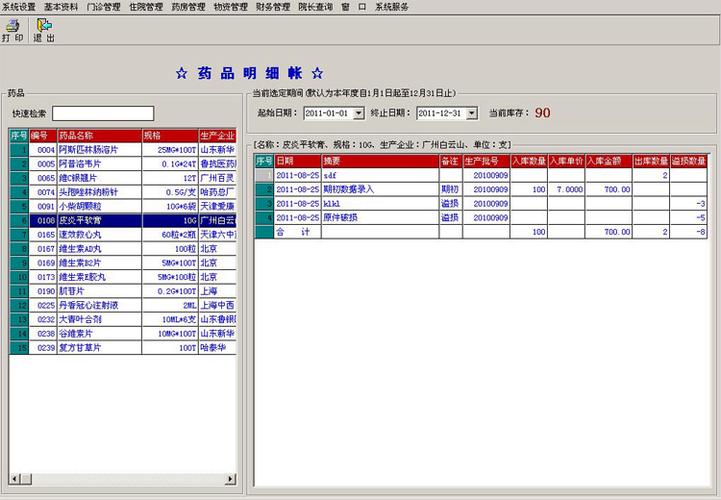Select drug 0004 阿斯匹林肠溶片
This screenshot has width=721, height=500.
click(x=122, y=150)
